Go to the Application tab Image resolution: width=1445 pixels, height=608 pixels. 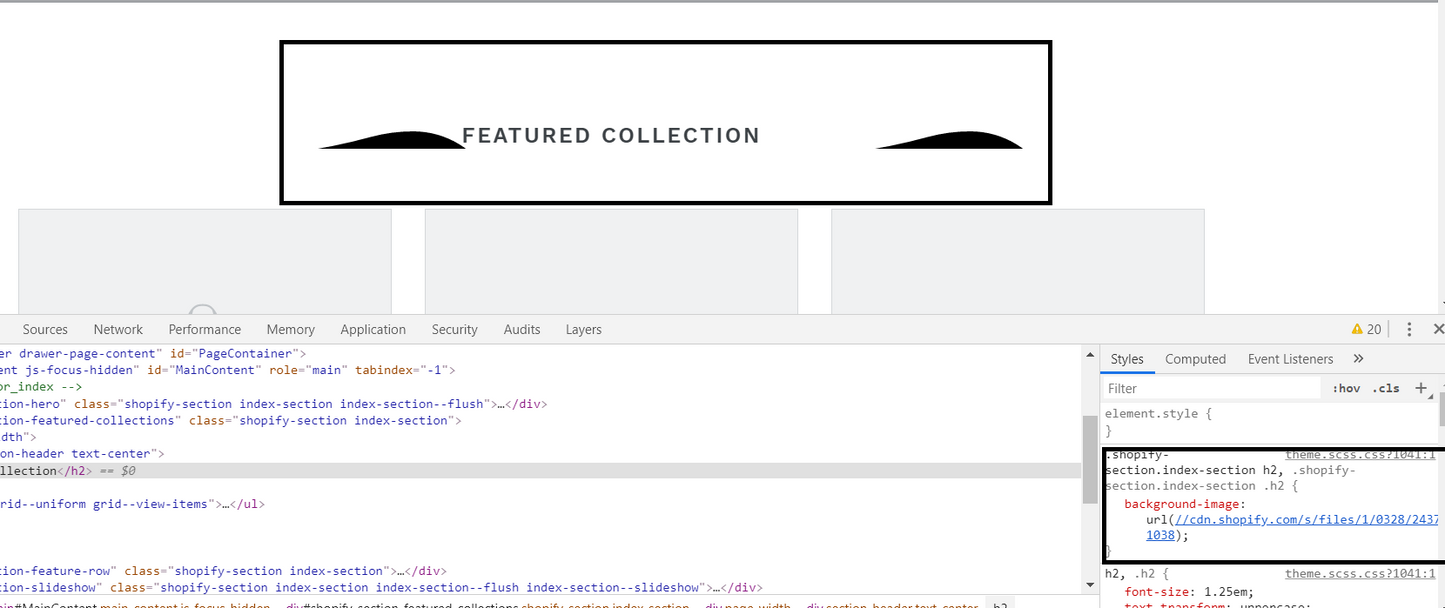[373, 329]
